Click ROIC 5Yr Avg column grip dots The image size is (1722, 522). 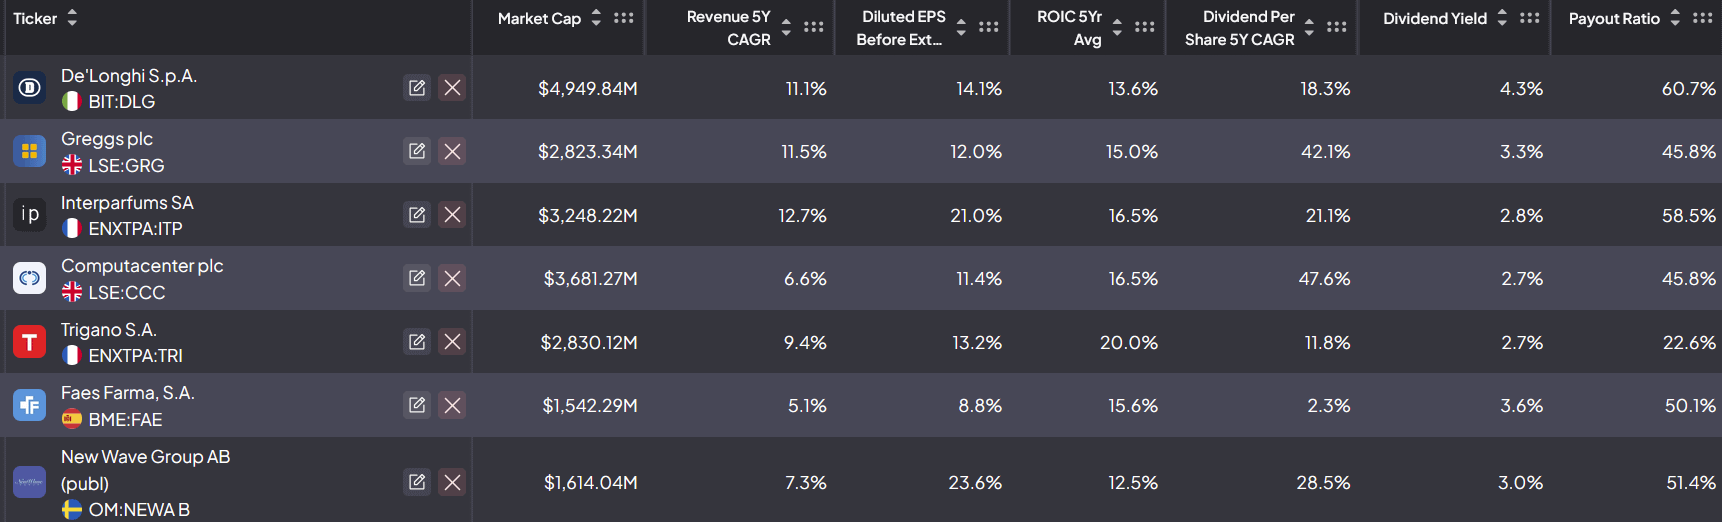point(1145,27)
